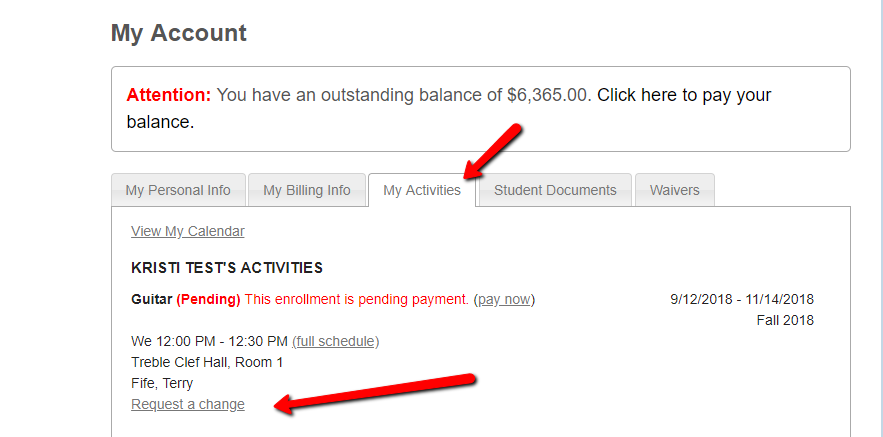
Task: Click the Request a change link
Action: click(x=187, y=404)
